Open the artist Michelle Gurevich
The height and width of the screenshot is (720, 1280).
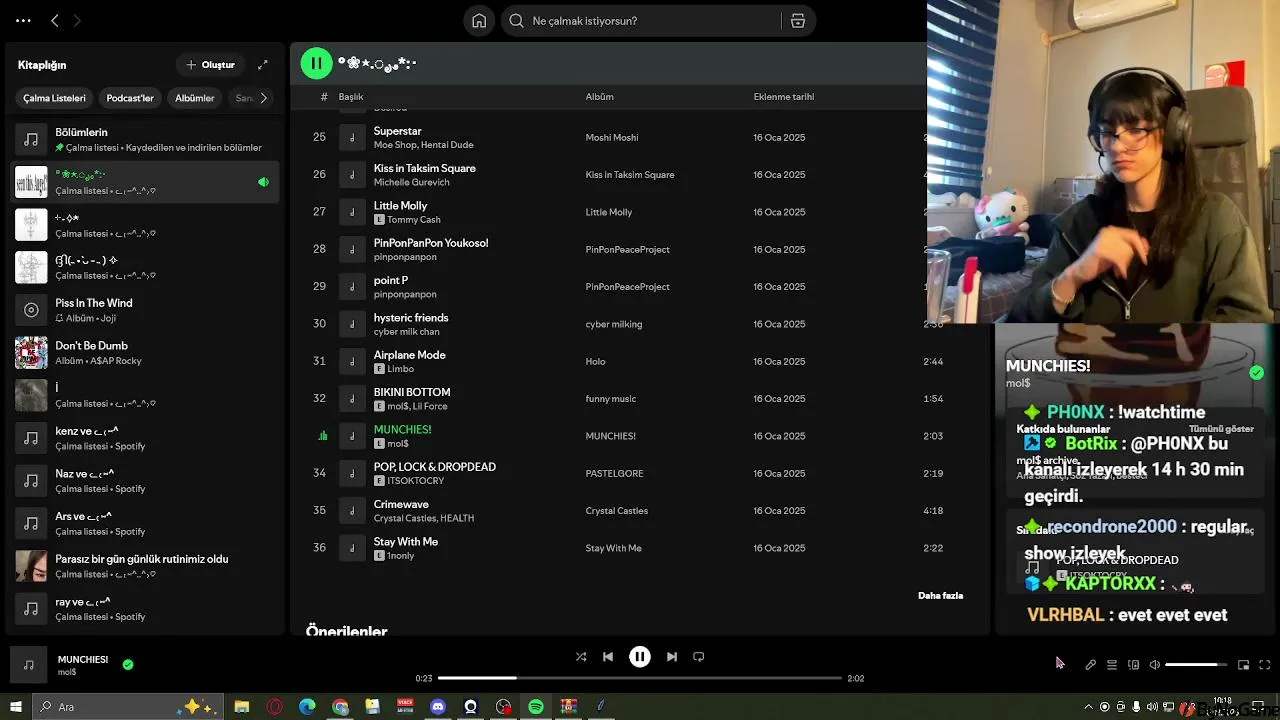411,182
